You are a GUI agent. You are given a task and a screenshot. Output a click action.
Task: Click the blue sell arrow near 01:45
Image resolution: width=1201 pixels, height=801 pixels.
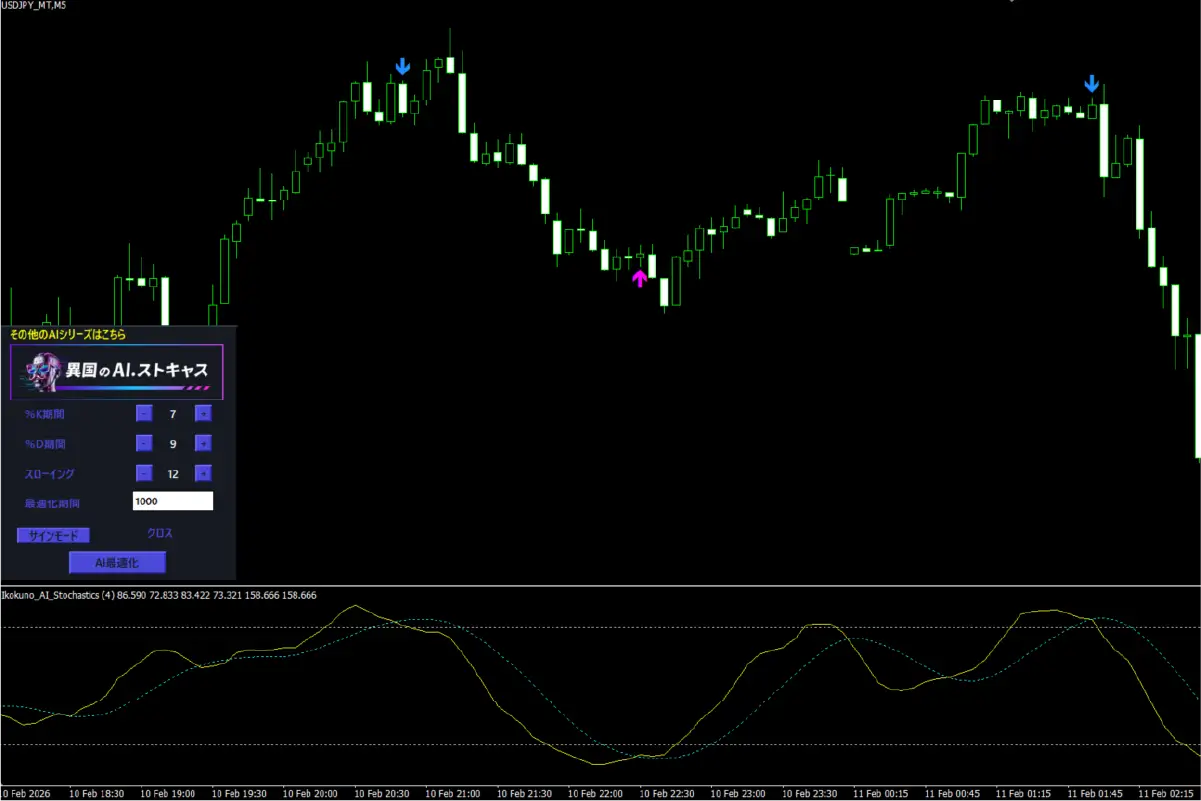1092,84
